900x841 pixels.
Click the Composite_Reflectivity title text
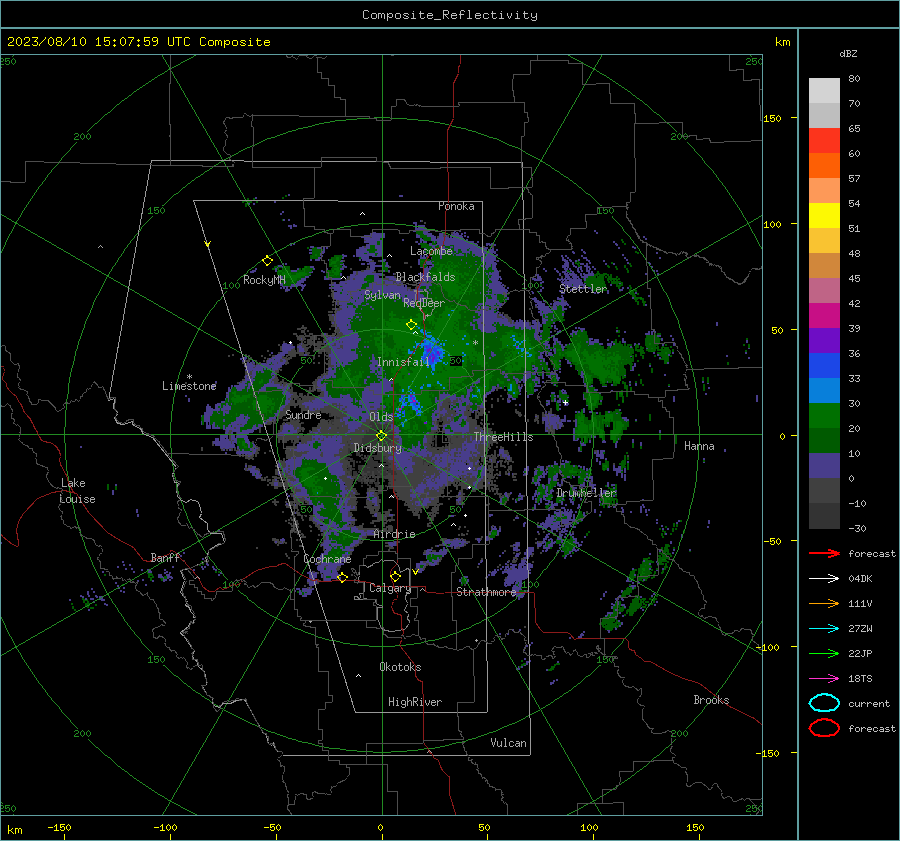coord(450,15)
